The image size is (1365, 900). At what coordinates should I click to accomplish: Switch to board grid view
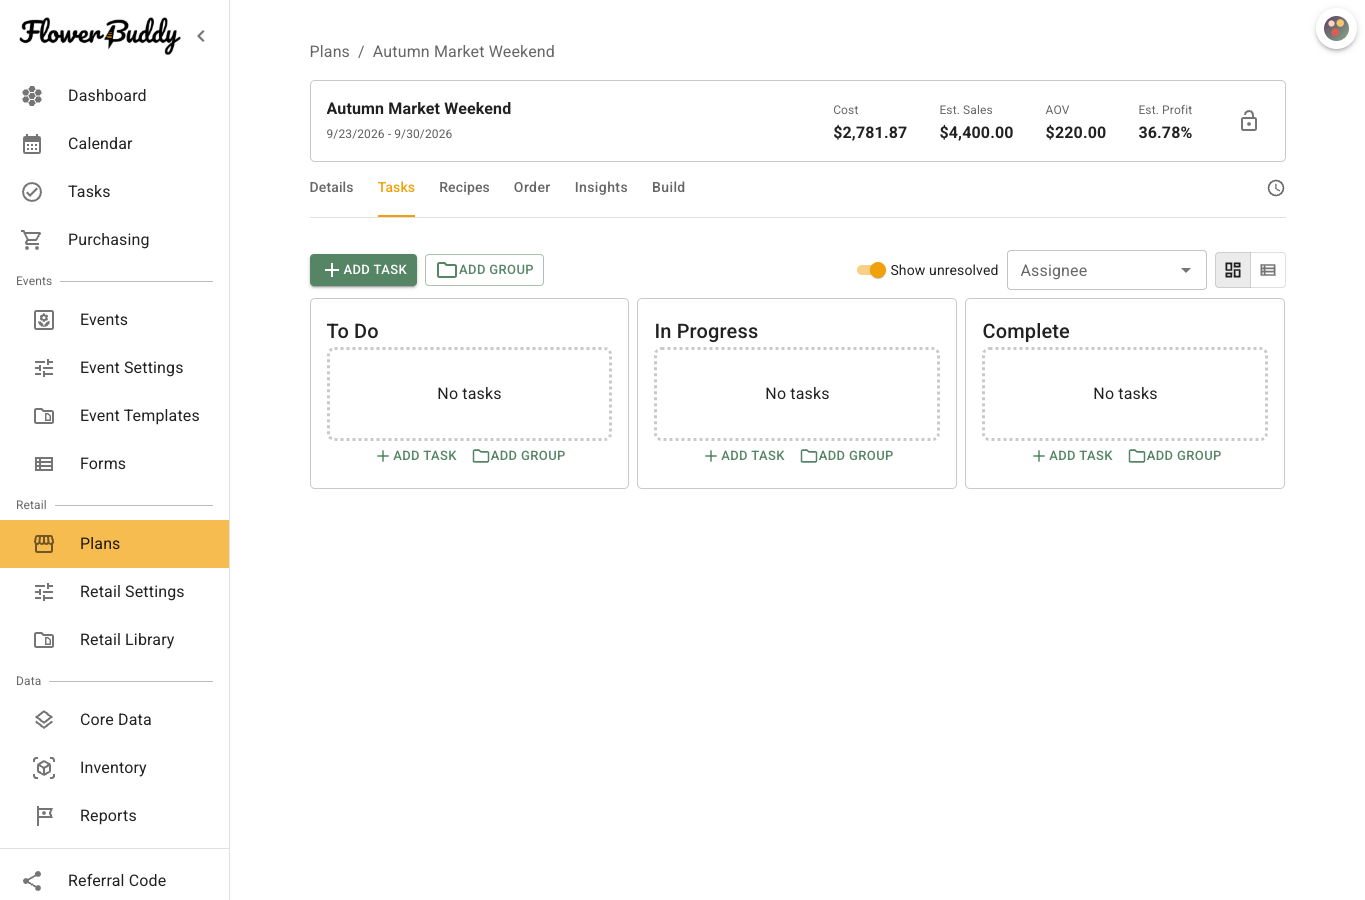[1233, 270]
